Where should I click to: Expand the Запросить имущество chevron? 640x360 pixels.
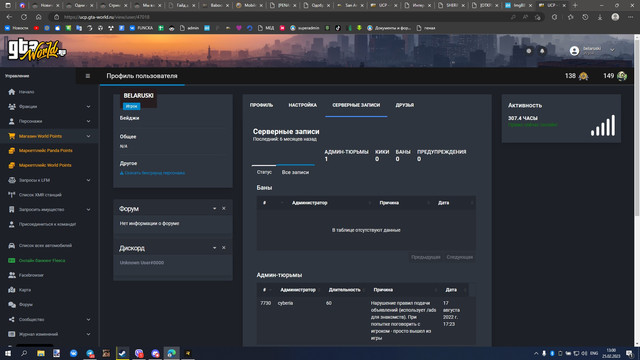pyautogui.click(x=89, y=209)
